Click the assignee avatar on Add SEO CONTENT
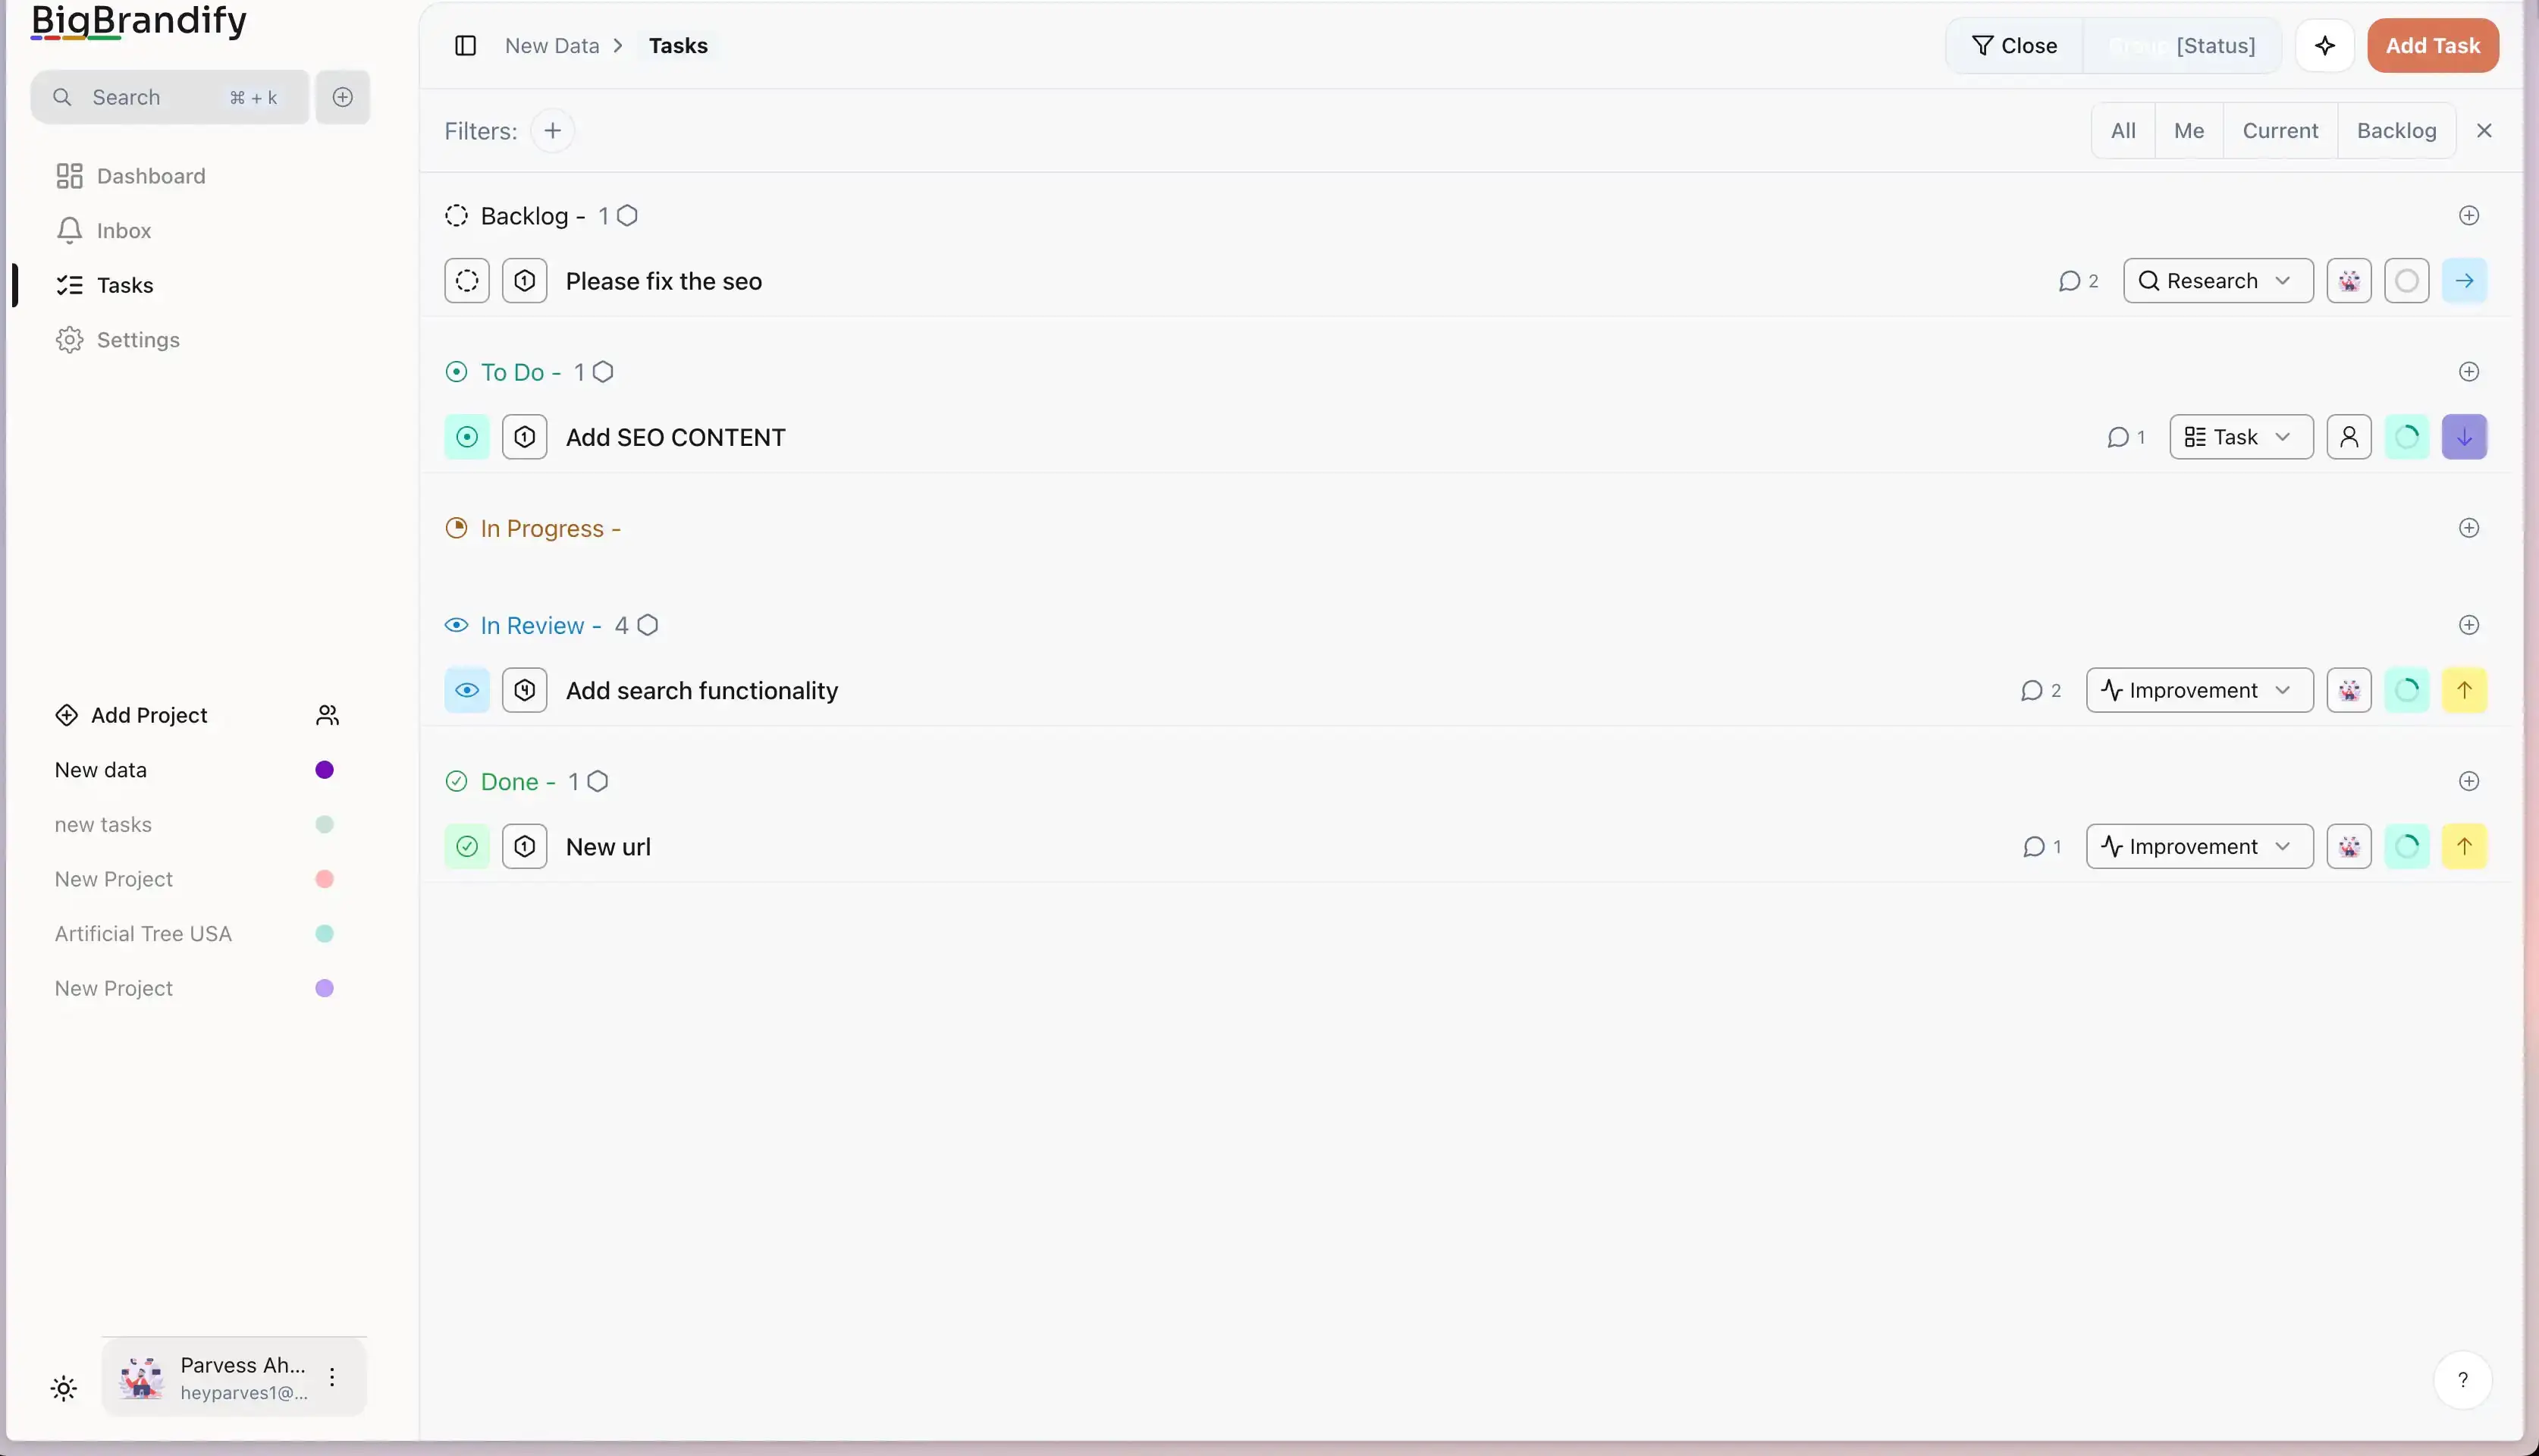 [2348, 436]
